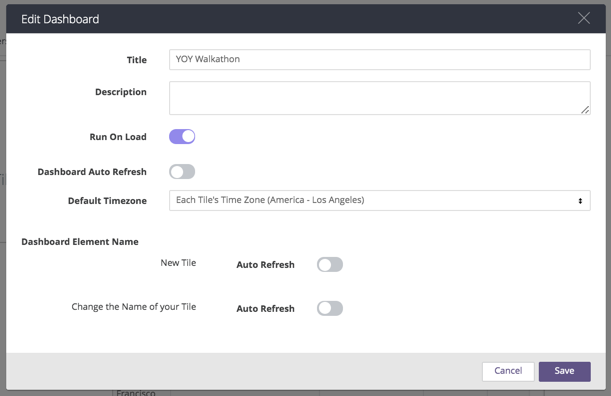Click the Cancel button
Image resolution: width=611 pixels, height=396 pixels.
tap(508, 371)
